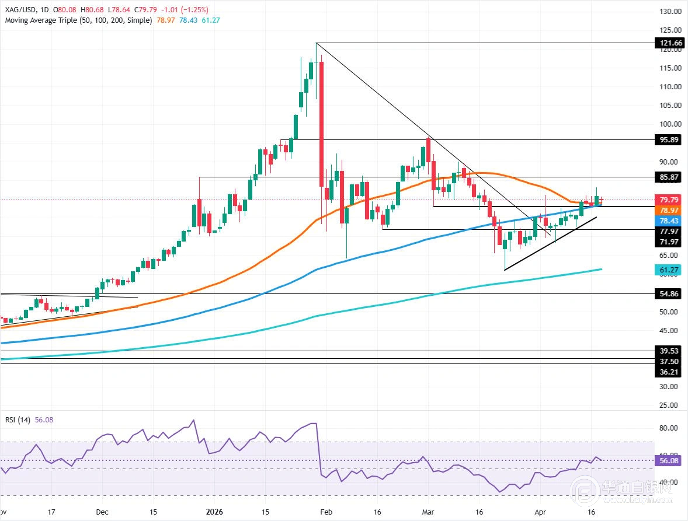Click the red 79.79 current price tag
Viewport: 688px width, 522px height.
pos(669,200)
